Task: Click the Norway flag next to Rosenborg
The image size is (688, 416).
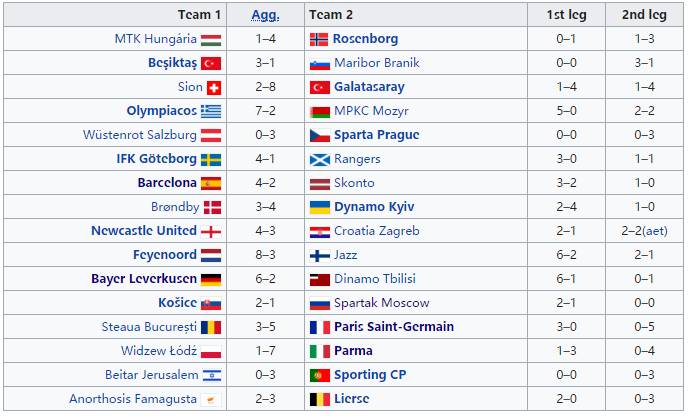Action: [x=319, y=39]
